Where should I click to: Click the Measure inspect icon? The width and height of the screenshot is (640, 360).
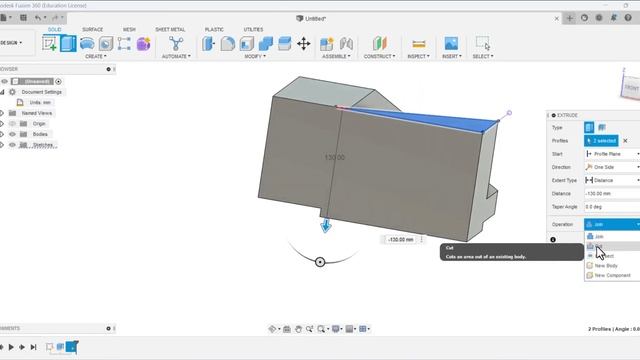(x=418, y=43)
